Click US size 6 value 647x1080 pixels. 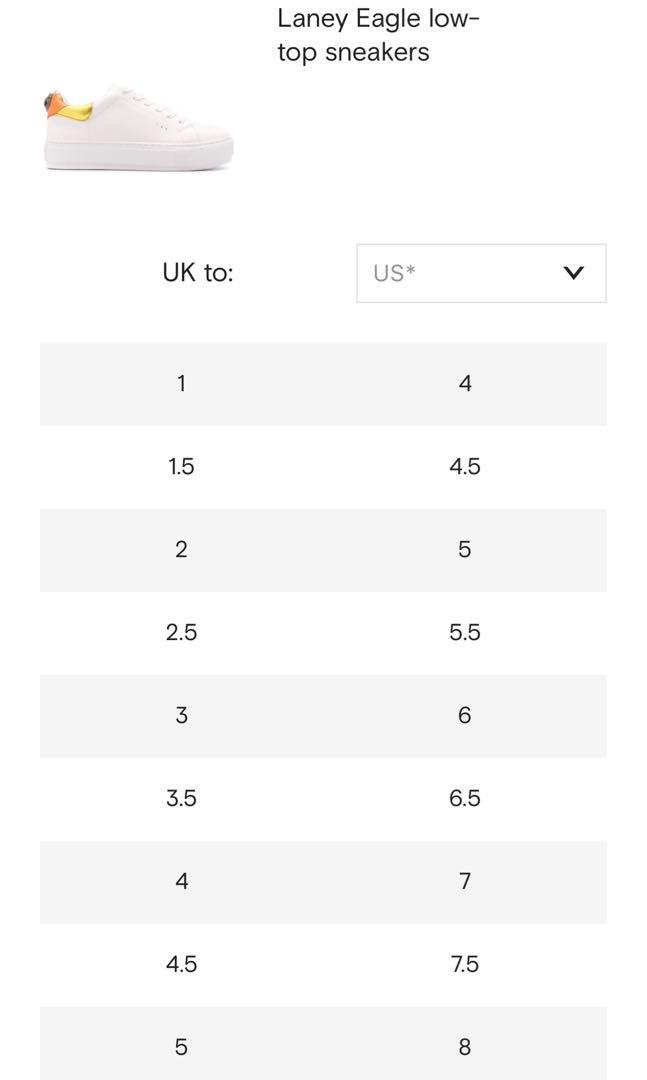(465, 716)
